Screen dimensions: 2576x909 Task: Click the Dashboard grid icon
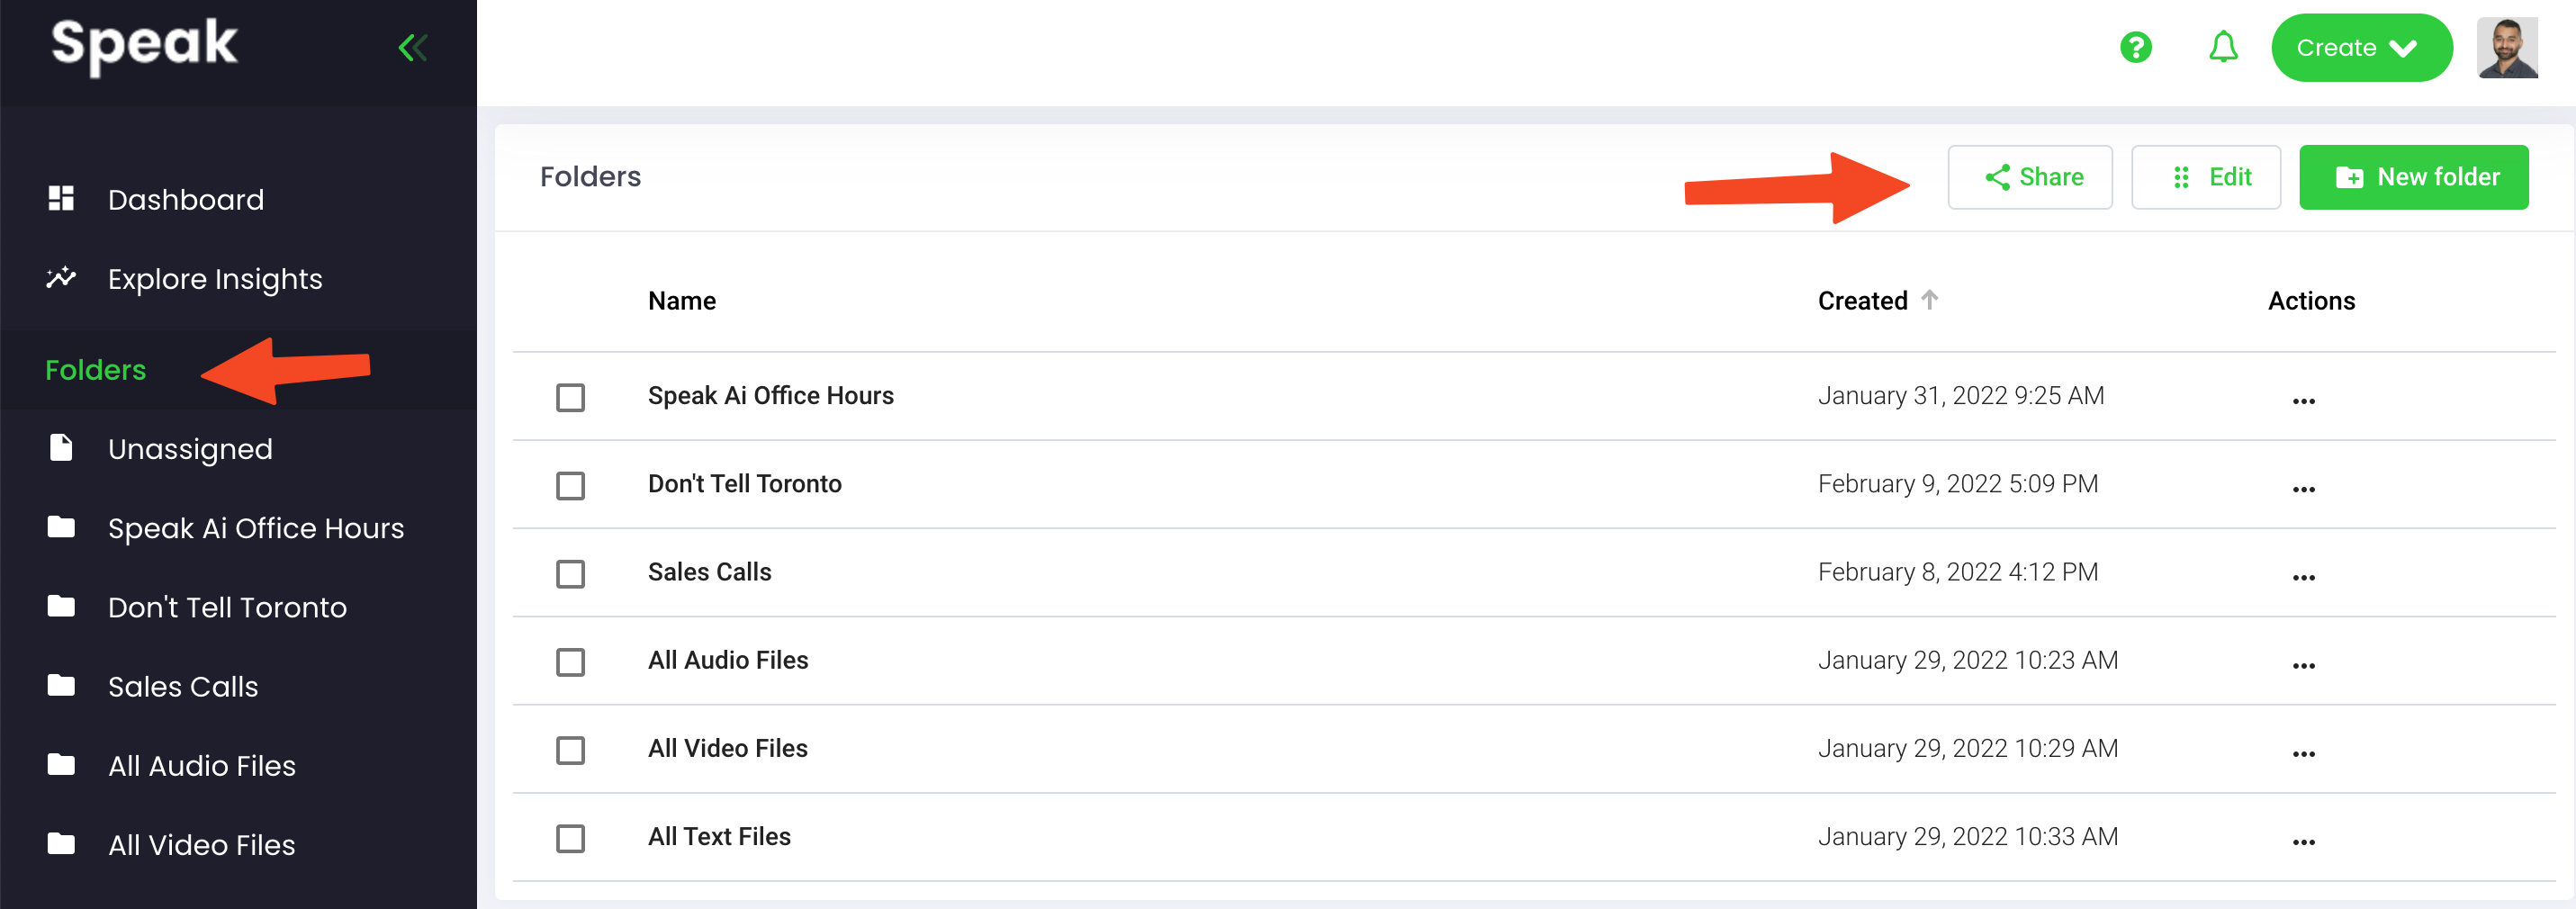click(61, 198)
